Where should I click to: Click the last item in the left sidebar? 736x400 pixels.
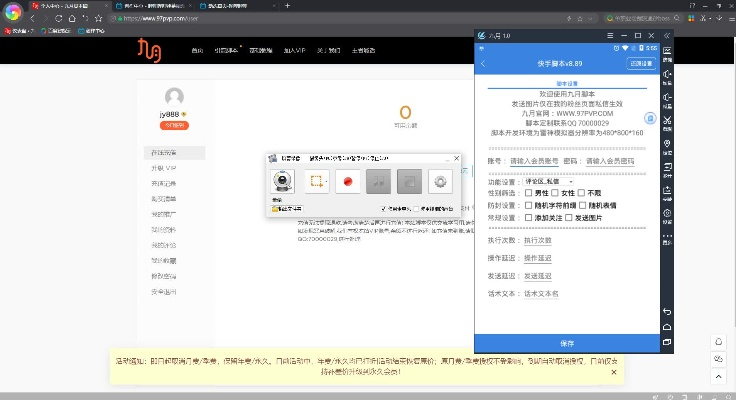163,292
